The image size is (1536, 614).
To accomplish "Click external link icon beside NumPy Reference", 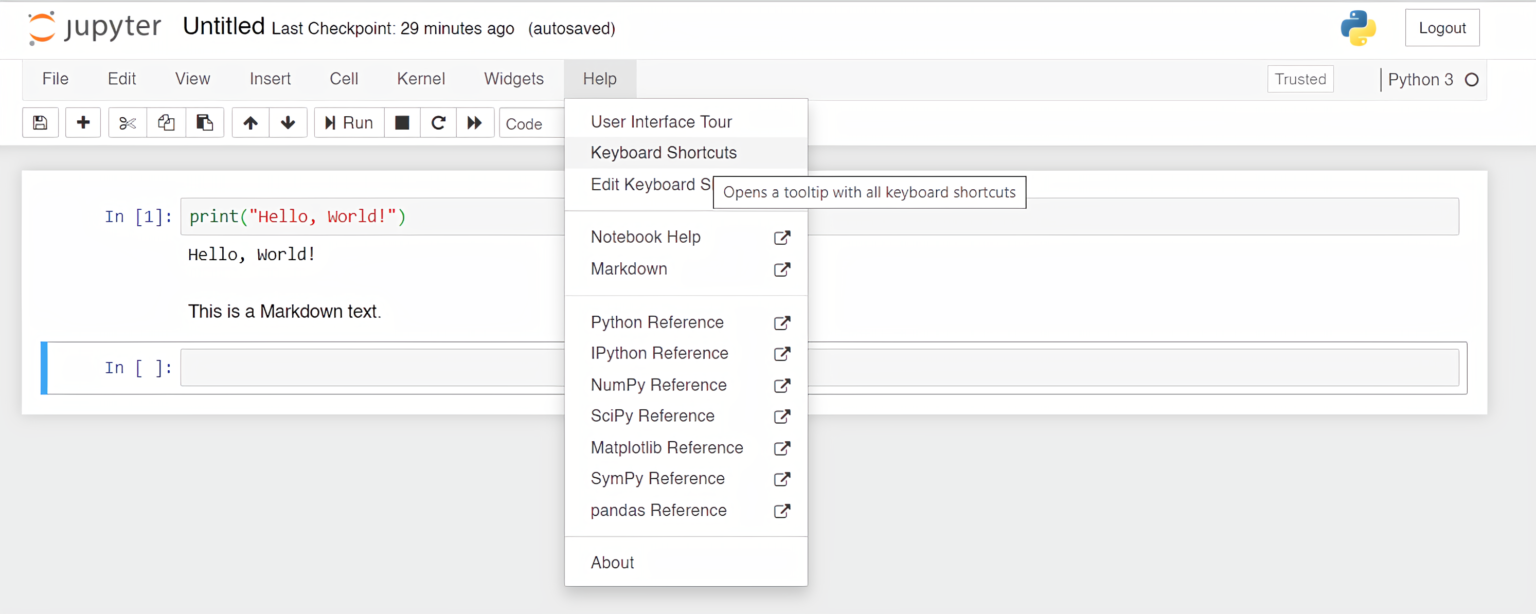I will click(782, 385).
